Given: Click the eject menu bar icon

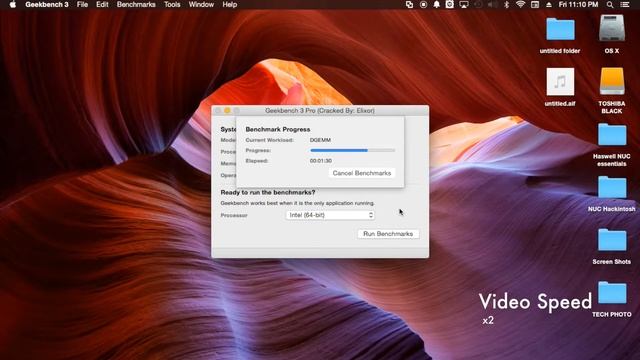Looking at the screenshot, I should coord(549,4).
